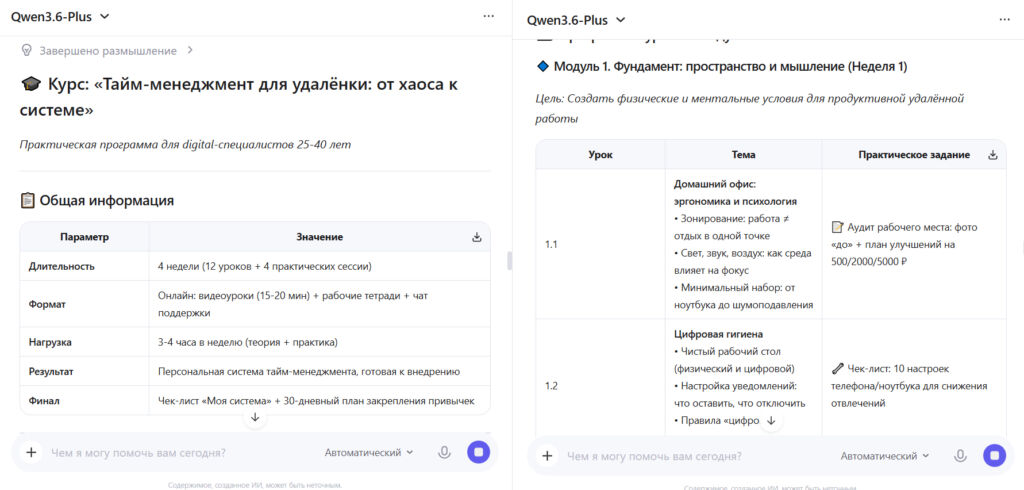Open Qwen3.6-Plus model dropdown in right window
This screenshot has width=1024, height=490.
point(576,20)
